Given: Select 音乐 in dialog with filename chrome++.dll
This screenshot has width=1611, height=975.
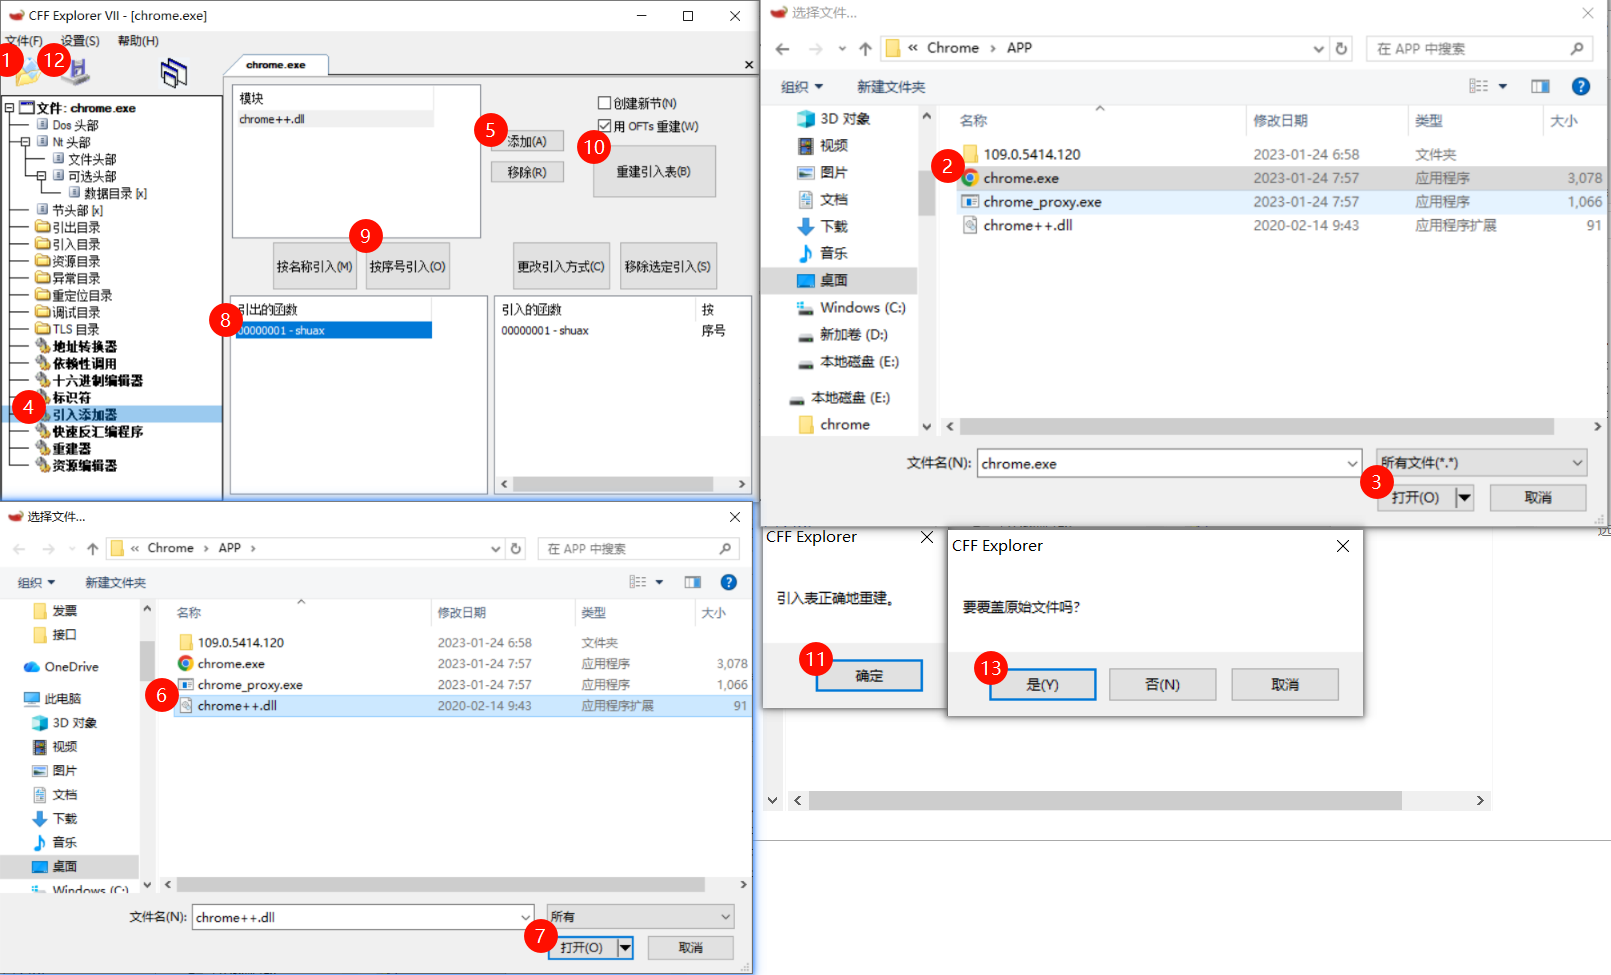Looking at the screenshot, I should pos(55,842).
